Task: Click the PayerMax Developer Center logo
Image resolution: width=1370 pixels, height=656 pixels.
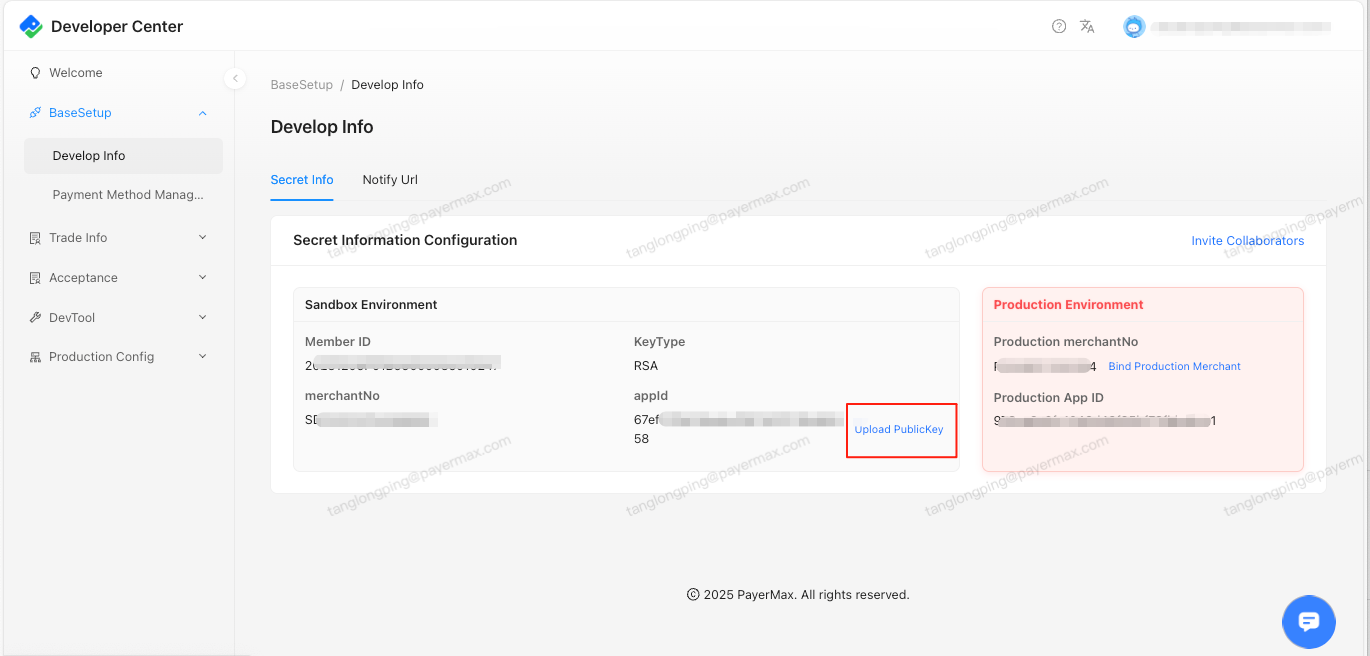Action: 31,27
